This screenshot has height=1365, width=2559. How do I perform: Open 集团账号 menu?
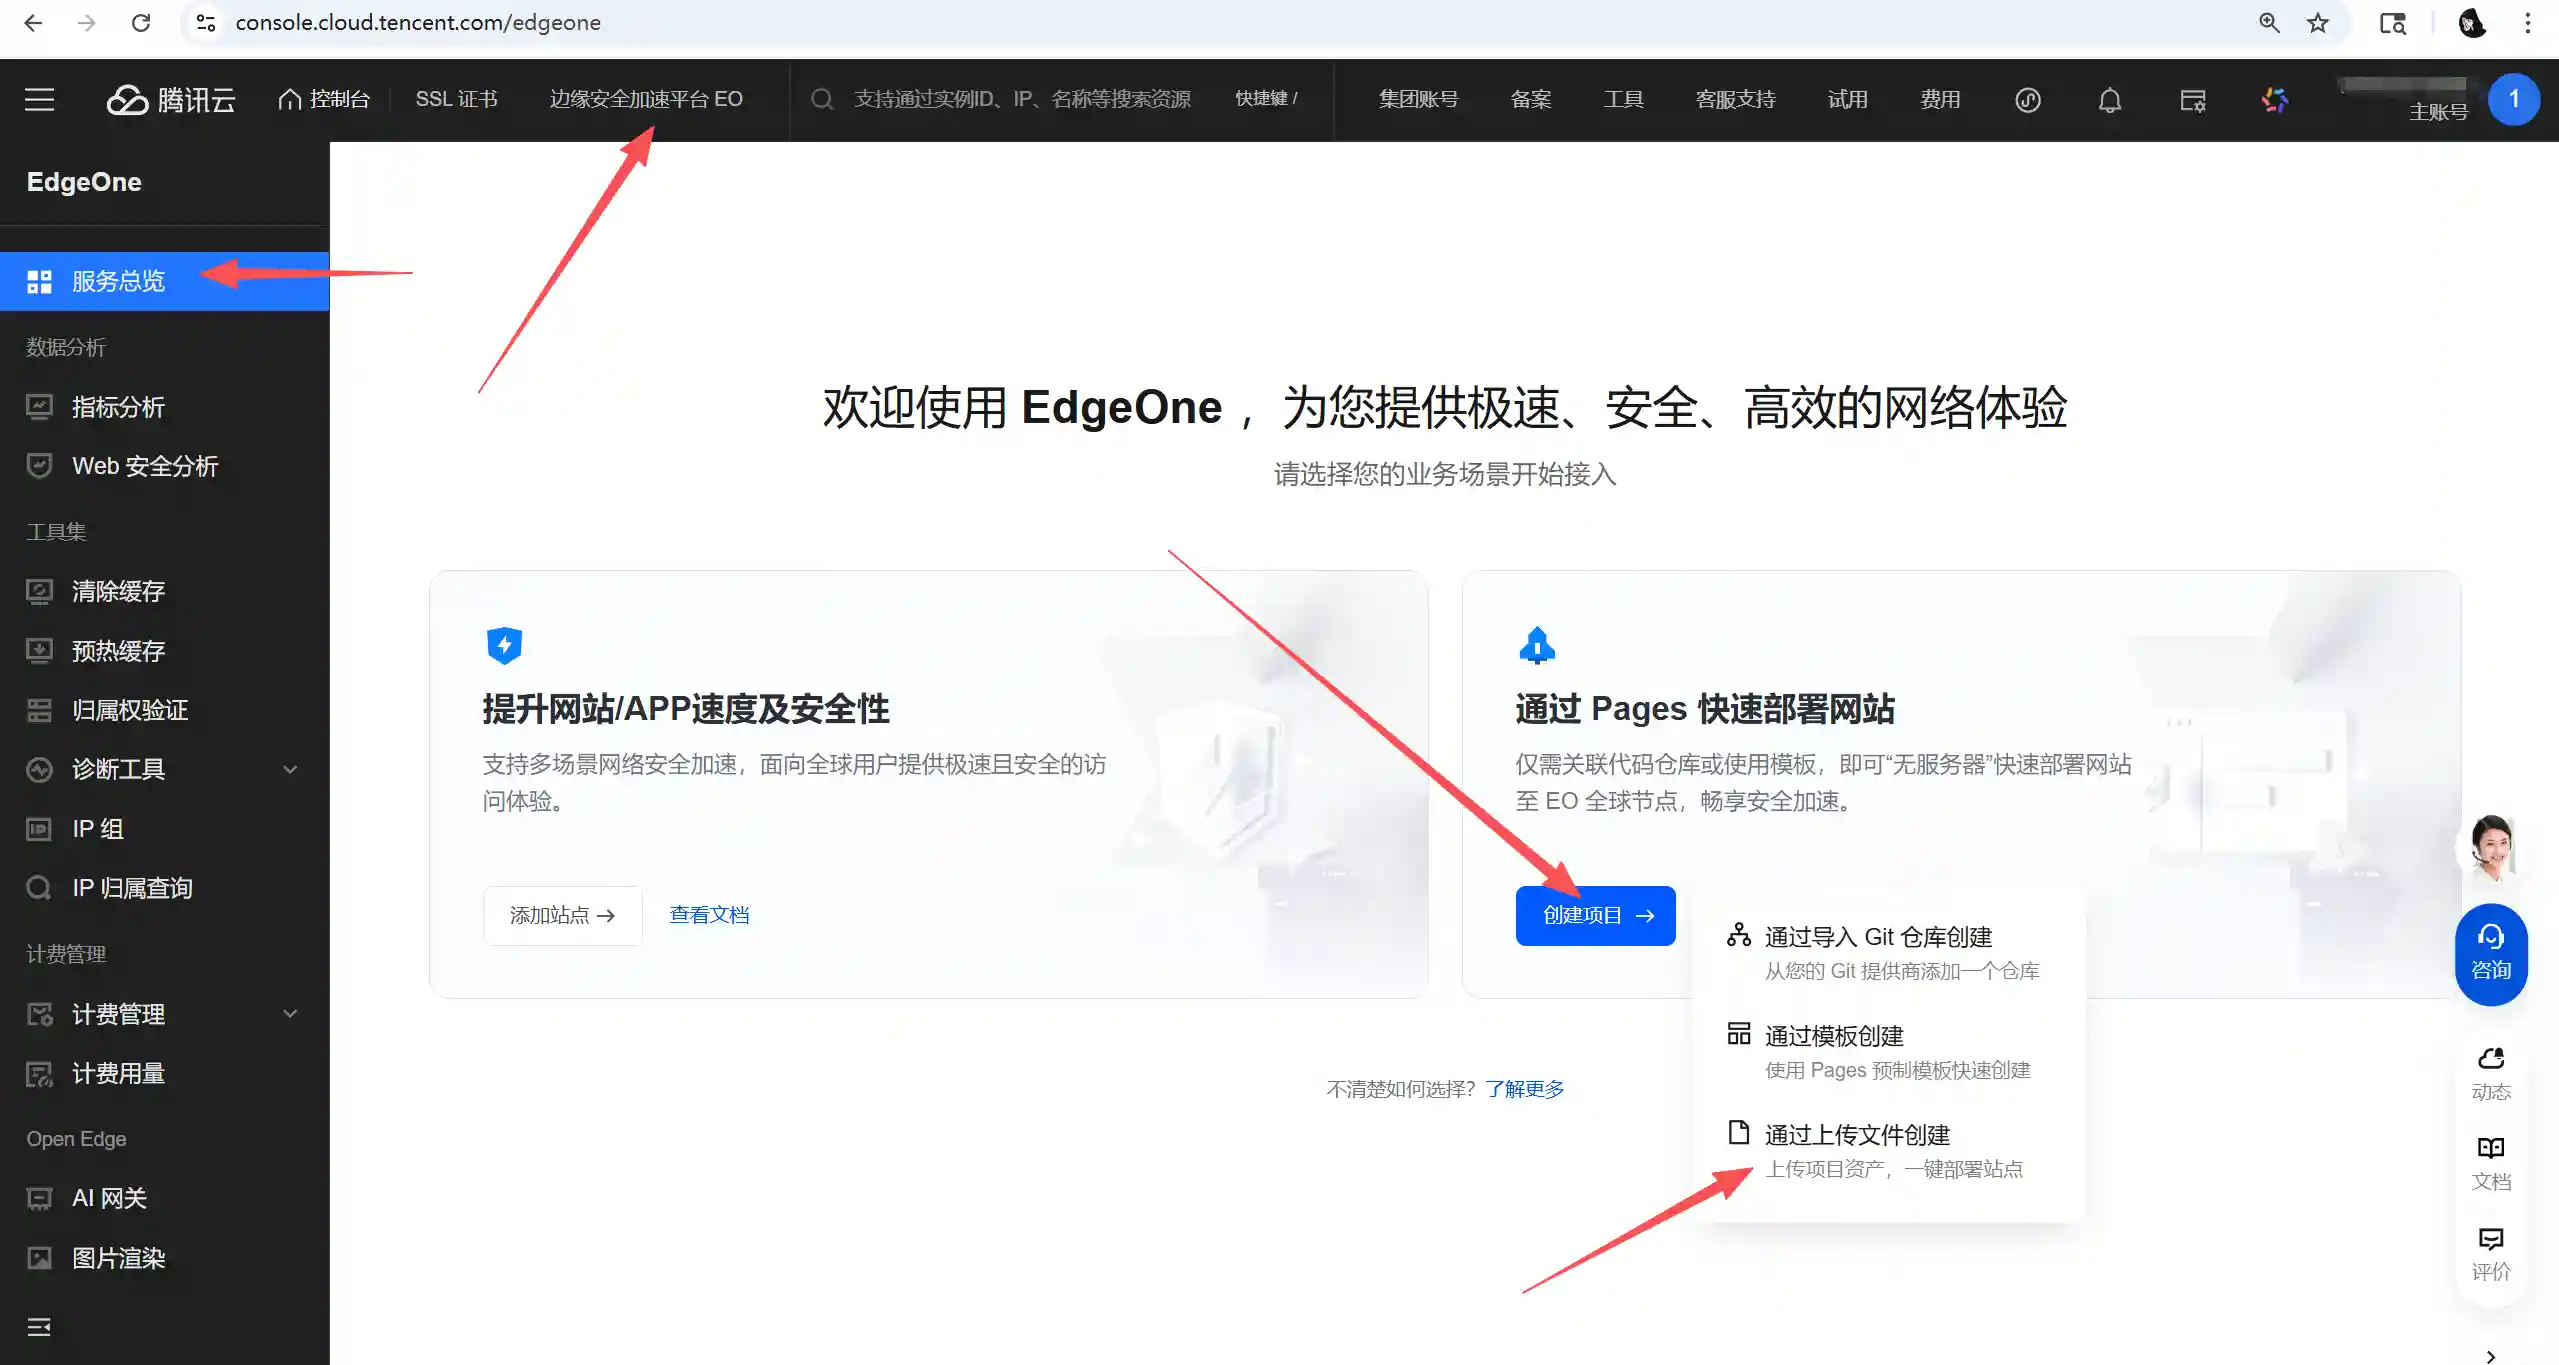(x=1418, y=99)
